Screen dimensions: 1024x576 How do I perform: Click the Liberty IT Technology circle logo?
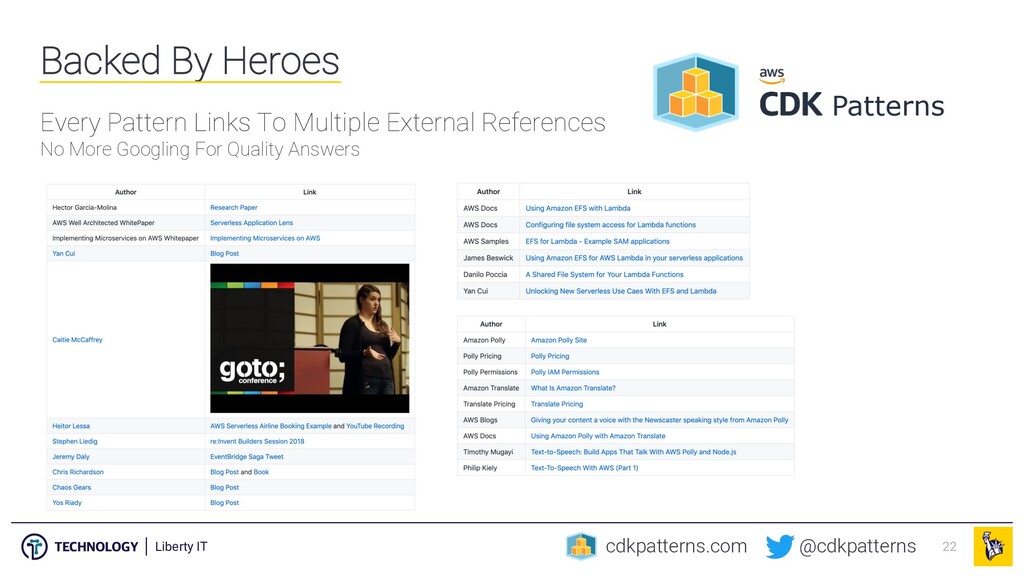click(34, 547)
